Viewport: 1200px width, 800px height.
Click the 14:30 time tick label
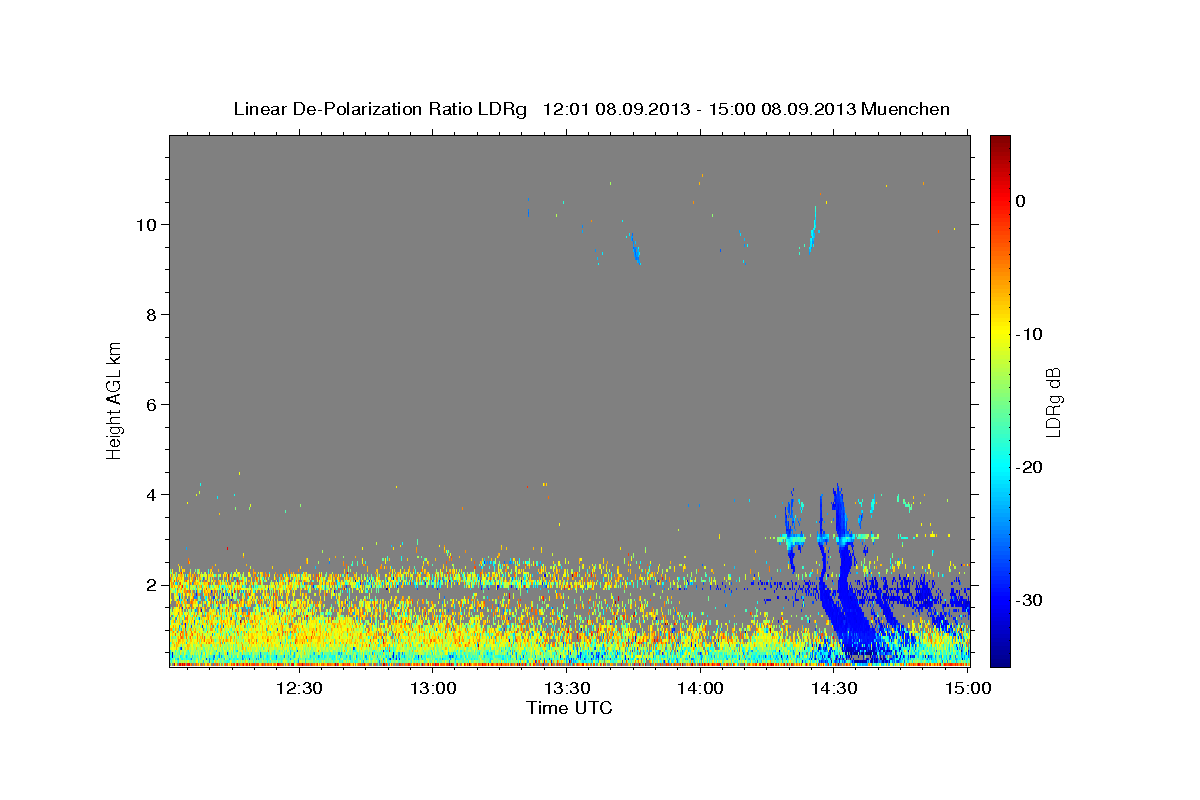(835, 688)
